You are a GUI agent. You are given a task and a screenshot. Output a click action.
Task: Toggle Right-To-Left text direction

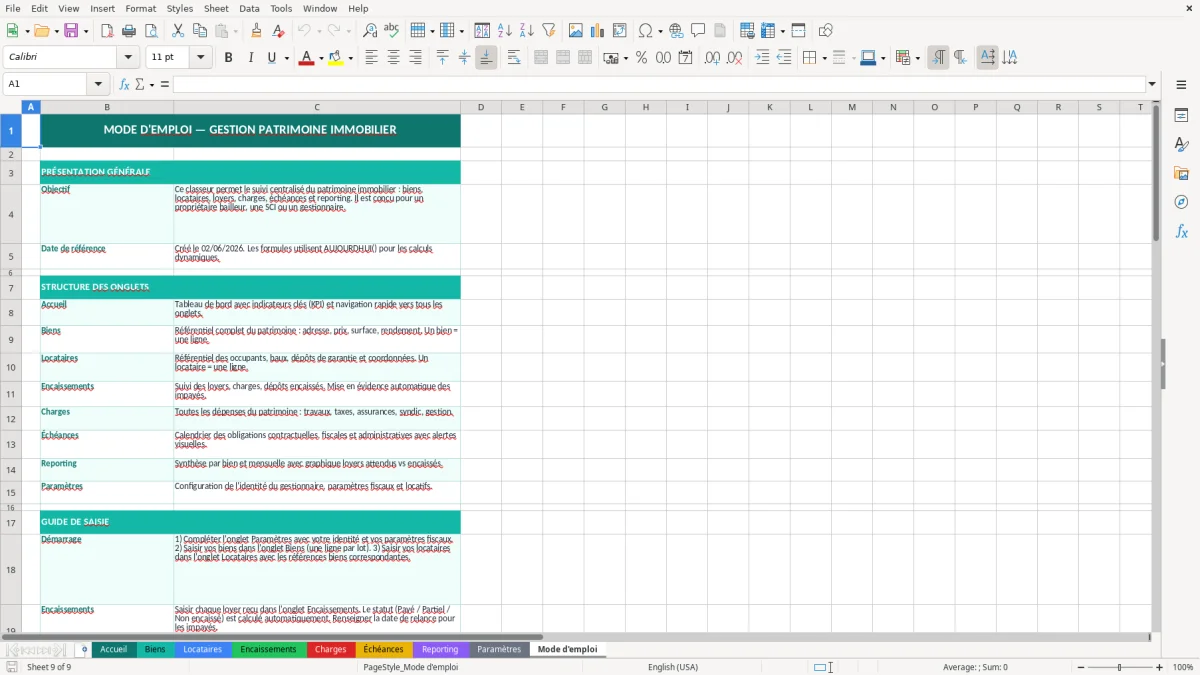click(x=960, y=58)
